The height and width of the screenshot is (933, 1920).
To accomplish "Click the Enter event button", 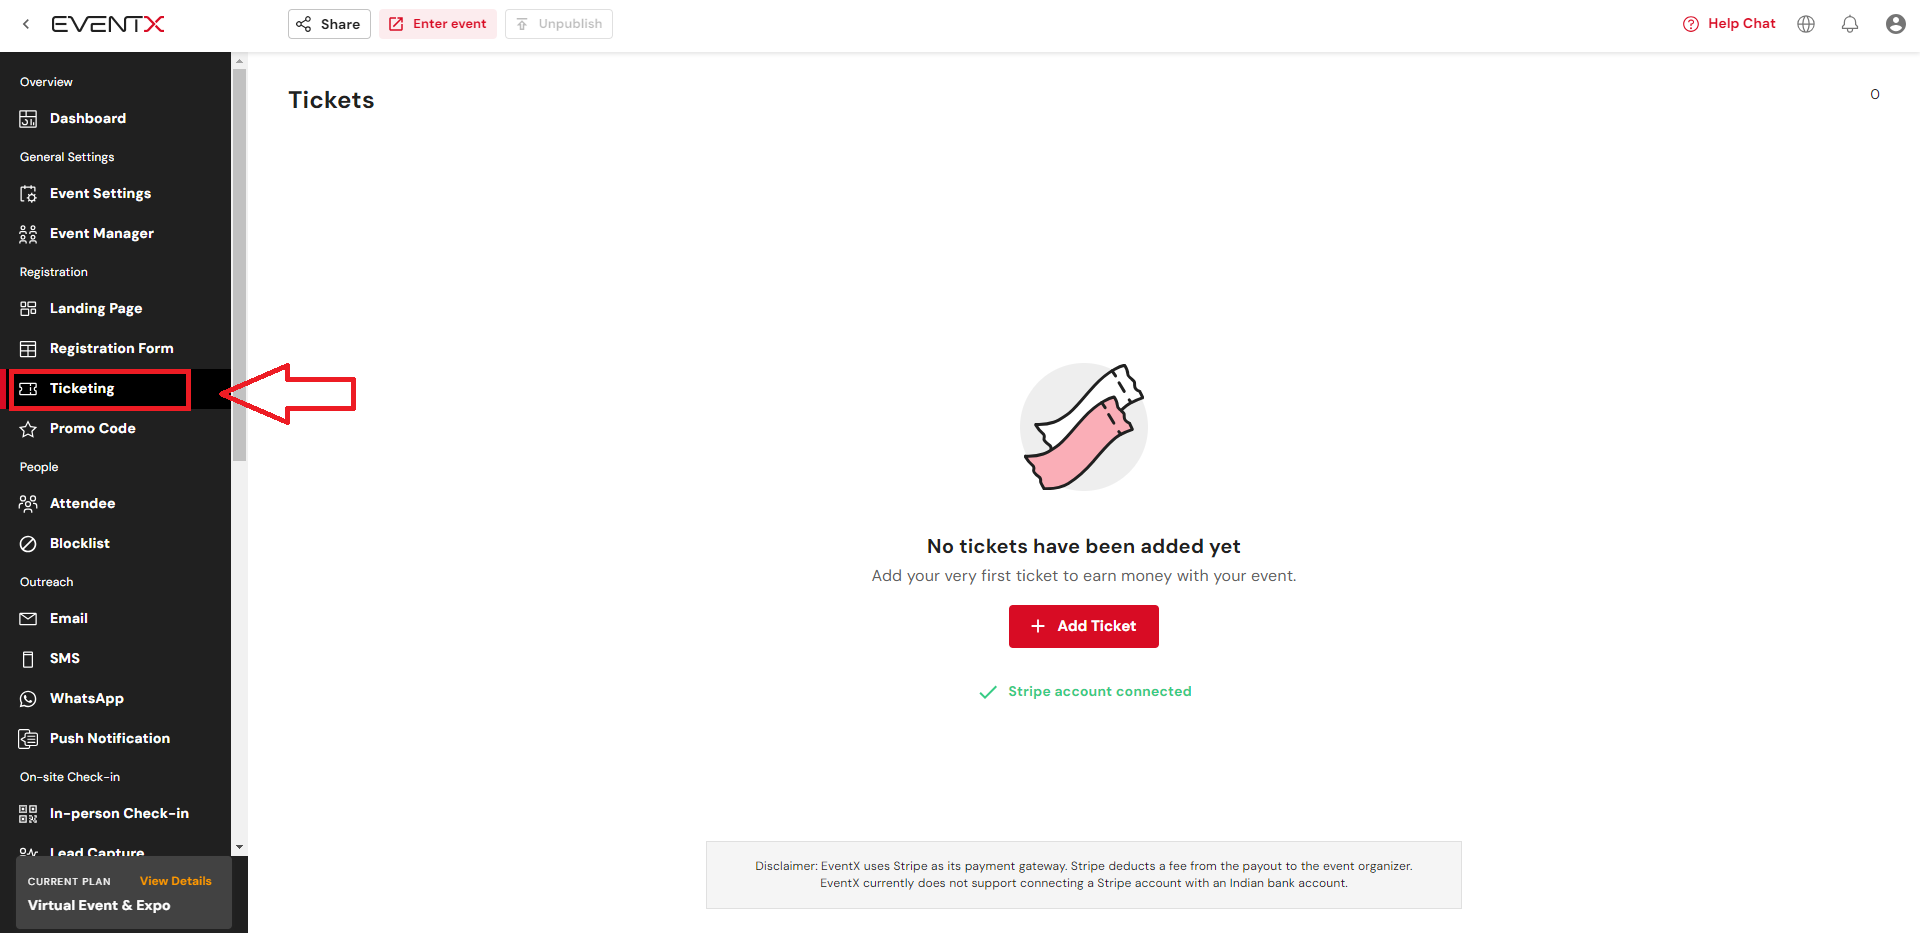I will [438, 24].
